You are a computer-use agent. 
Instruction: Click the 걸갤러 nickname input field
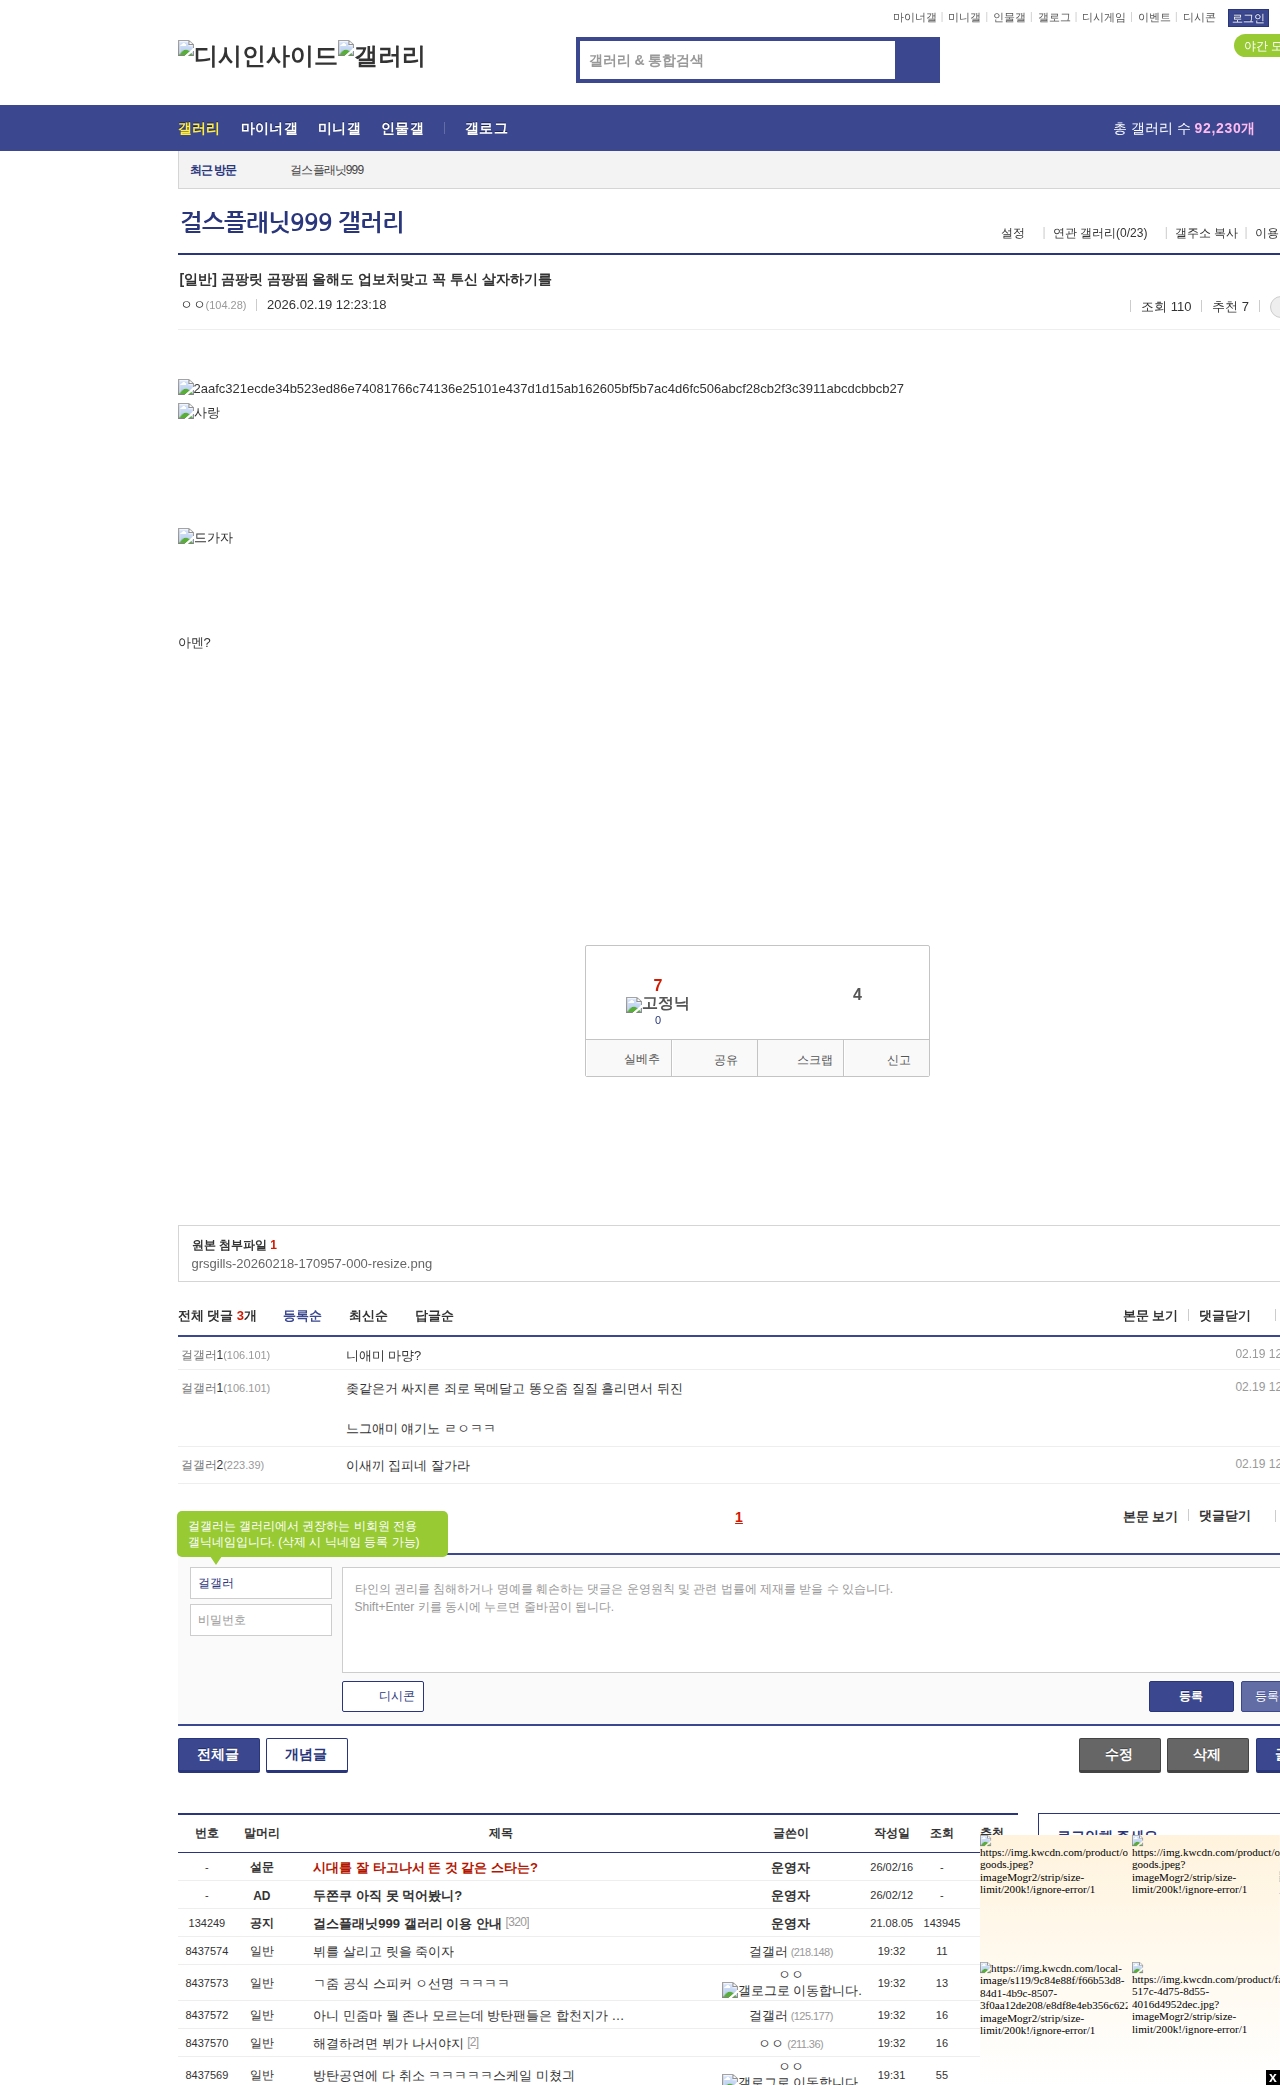pyautogui.click(x=261, y=1583)
